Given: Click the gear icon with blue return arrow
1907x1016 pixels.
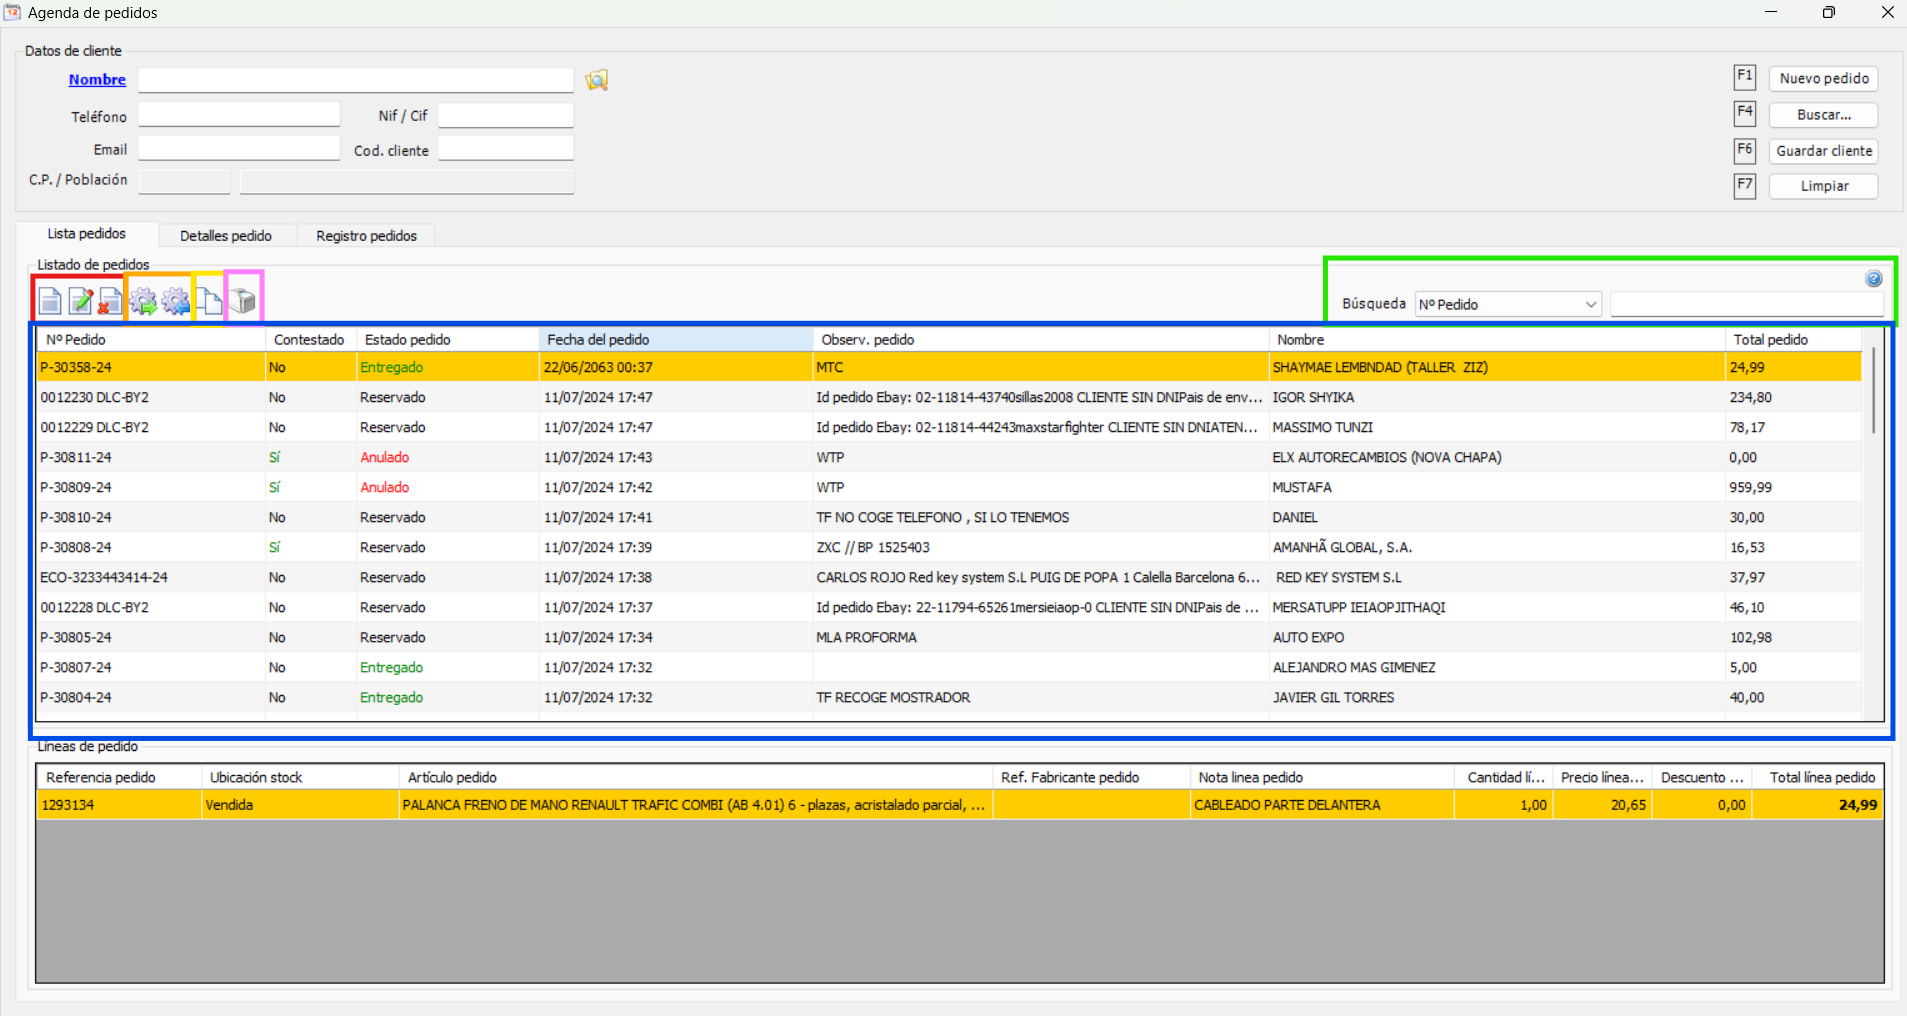Looking at the screenshot, I should click(x=175, y=299).
